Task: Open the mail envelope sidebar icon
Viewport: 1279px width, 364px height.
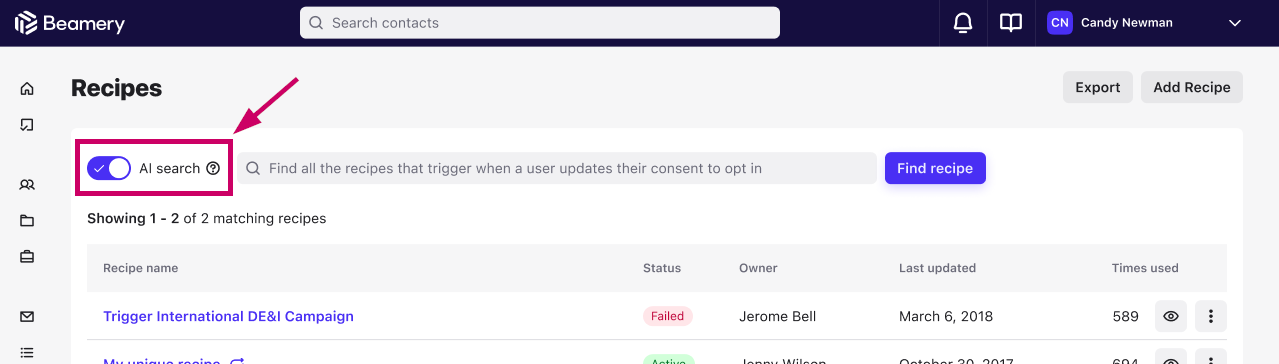Action: click(27, 317)
